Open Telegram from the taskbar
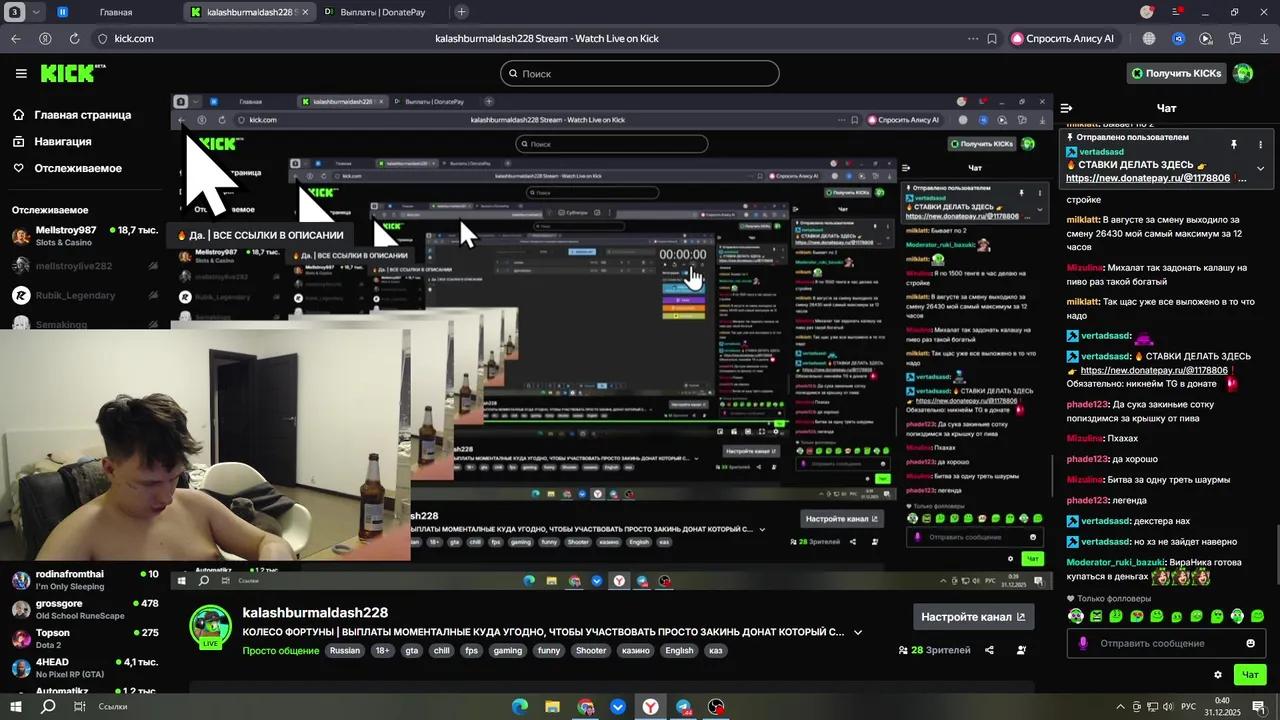 pos(683,707)
